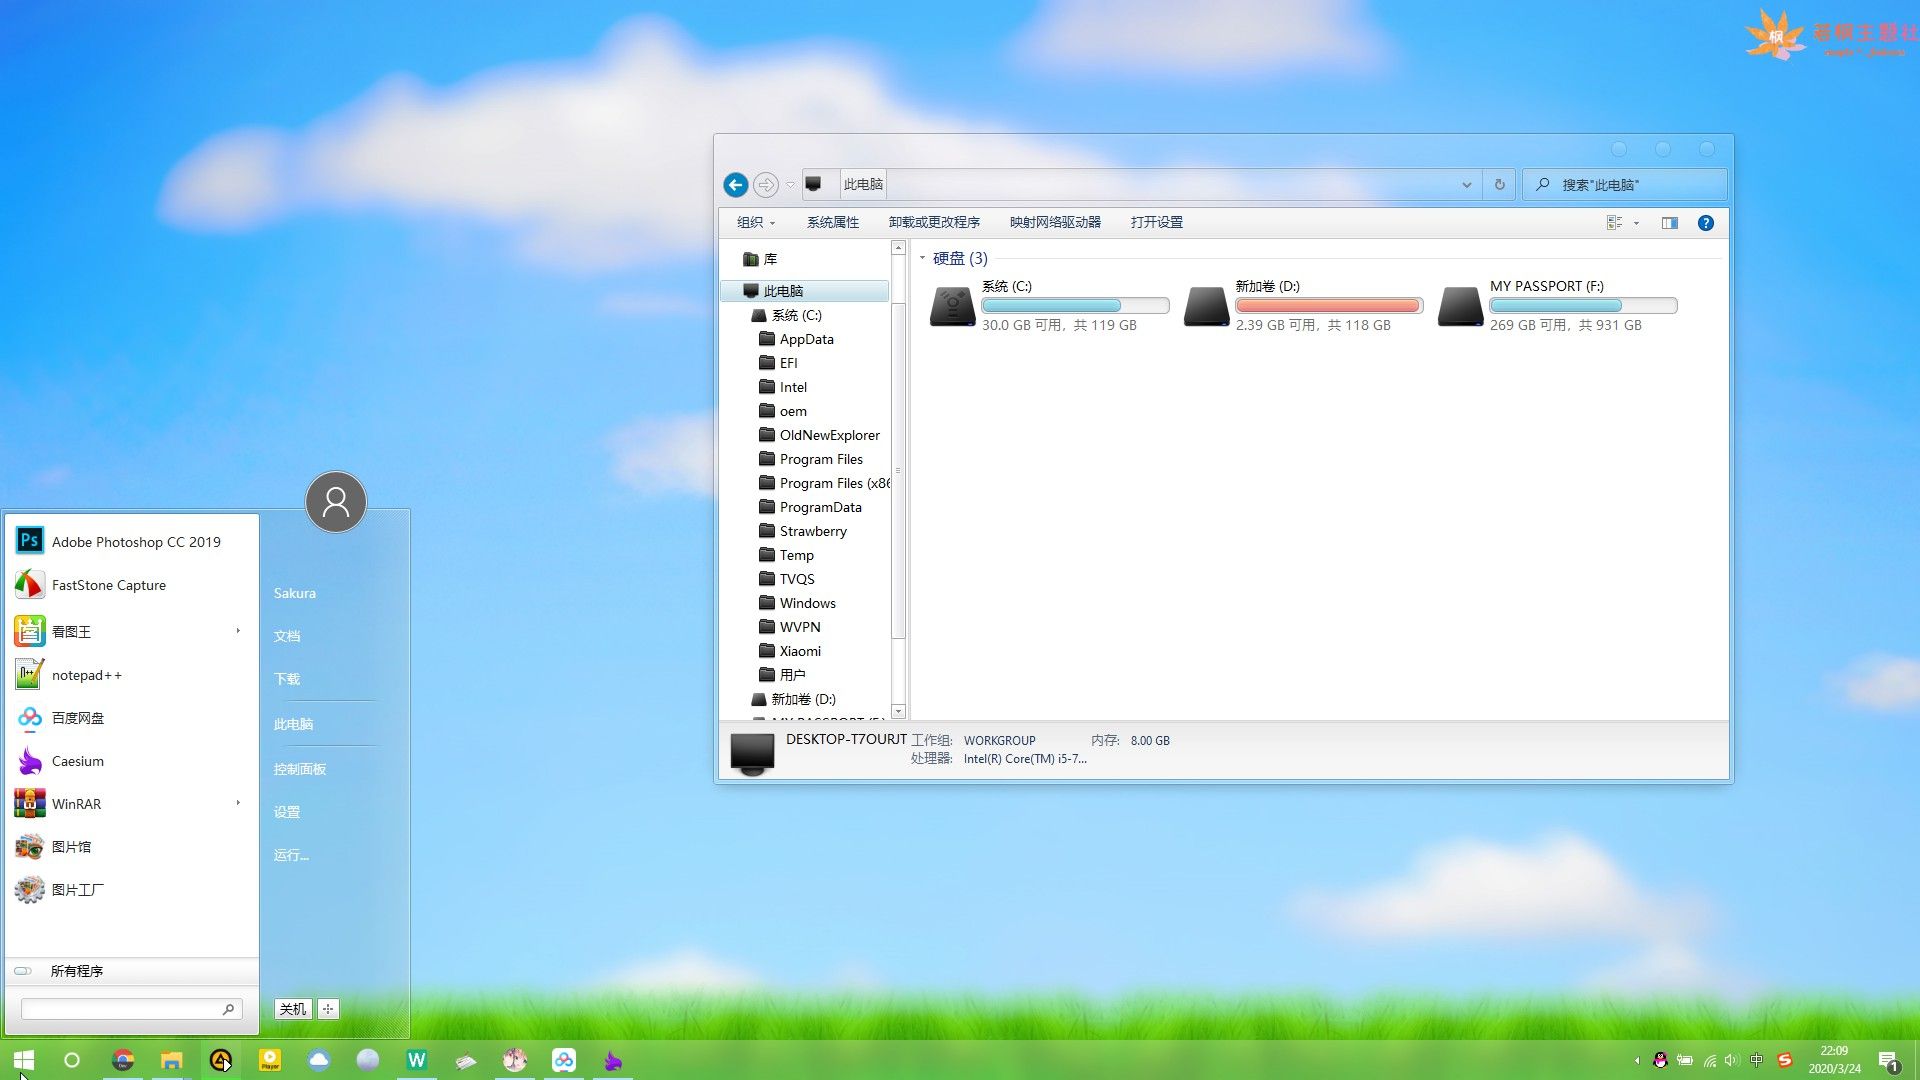Open the Explorer help question-mark icon
This screenshot has width=1920, height=1080.
[1706, 223]
